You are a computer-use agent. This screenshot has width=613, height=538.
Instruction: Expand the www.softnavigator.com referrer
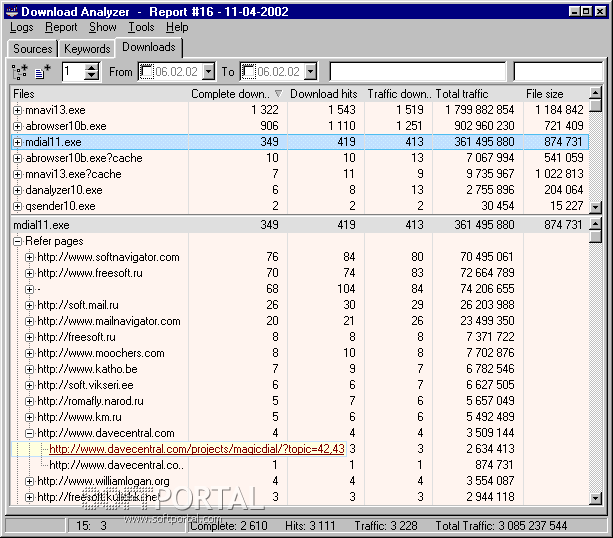pos(29,257)
